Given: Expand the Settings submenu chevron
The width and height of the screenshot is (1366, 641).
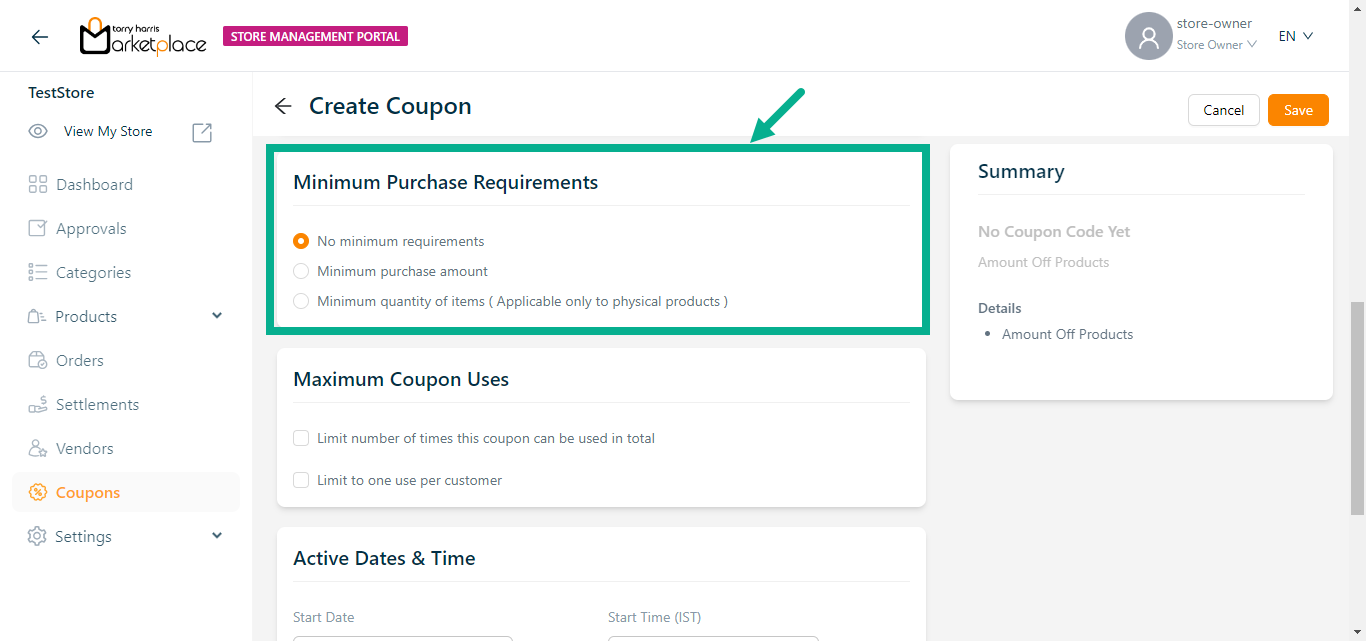Looking at the screenshot, I should (217, 536).
